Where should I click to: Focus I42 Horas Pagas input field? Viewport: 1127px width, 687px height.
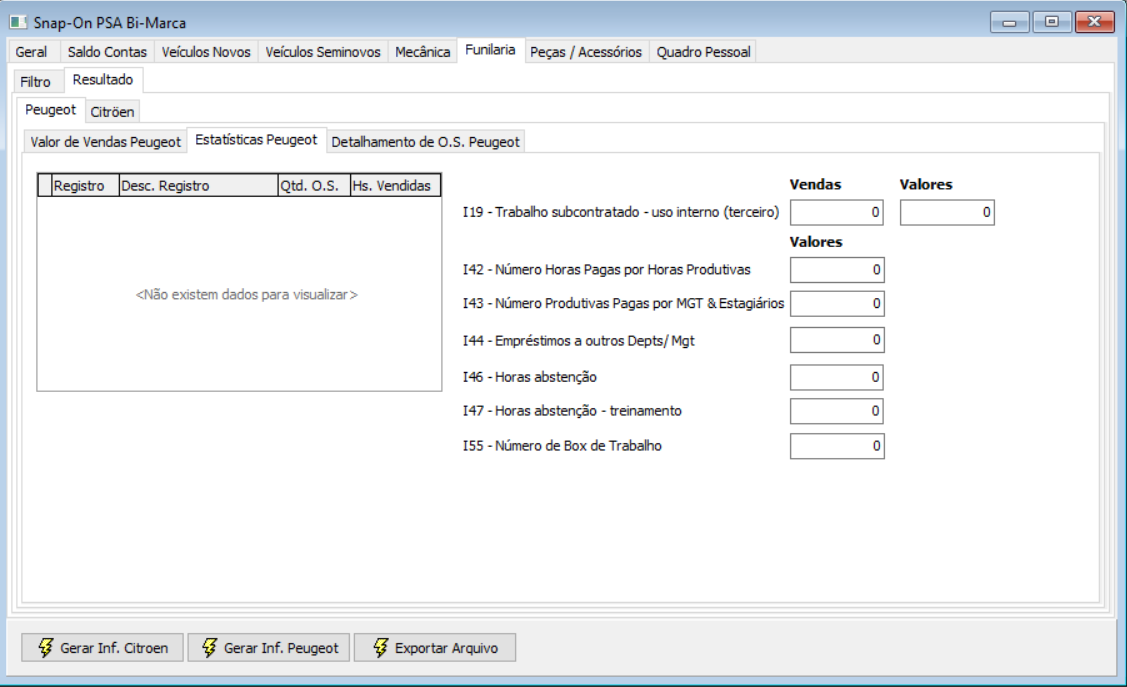pyautogui.click(x=837, y=270)
